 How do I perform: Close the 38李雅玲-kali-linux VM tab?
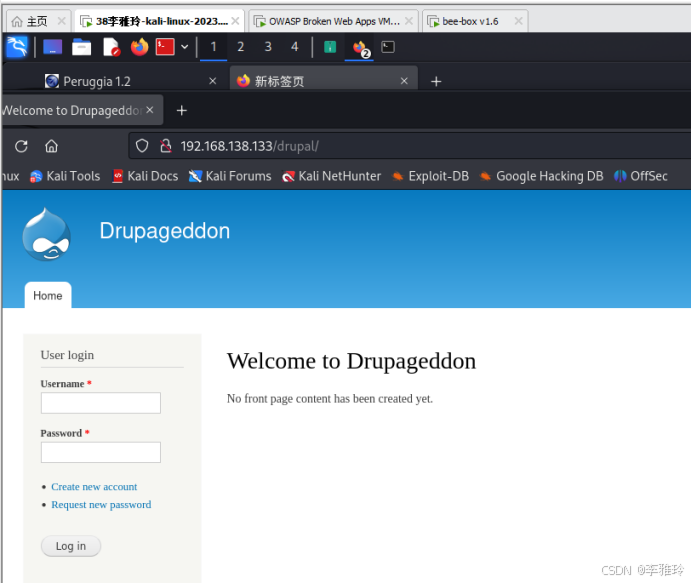click(x=236, y=21)
